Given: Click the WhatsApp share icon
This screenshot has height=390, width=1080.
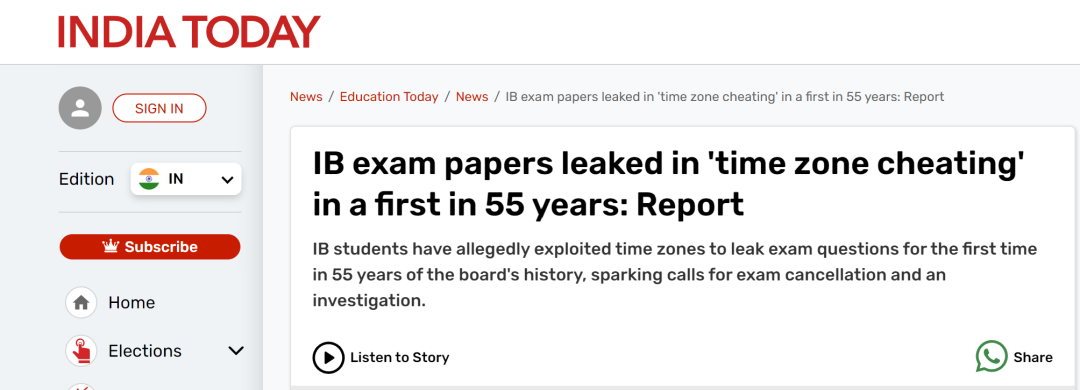Looking at the screenshot, I should (992, 357).
